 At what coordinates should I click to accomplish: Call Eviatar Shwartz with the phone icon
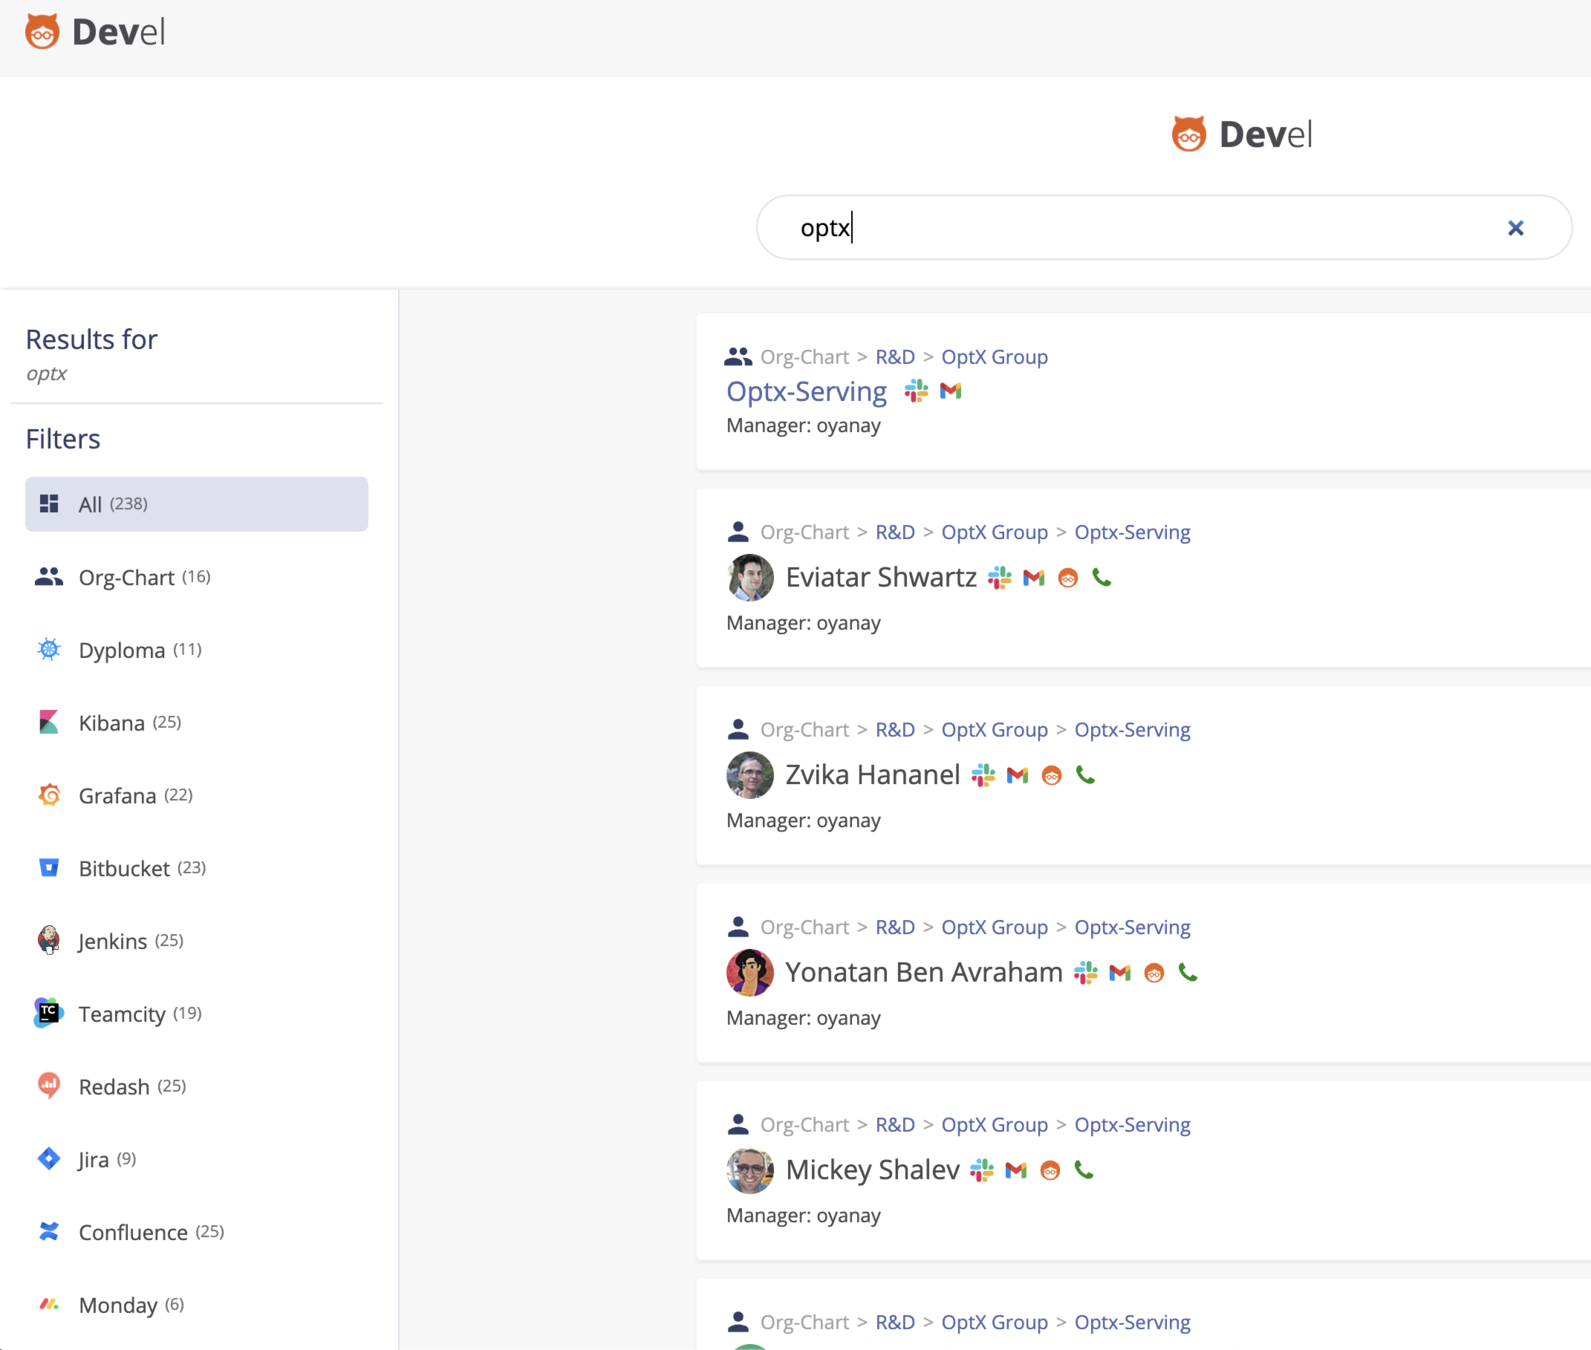tap(1102, 577)
